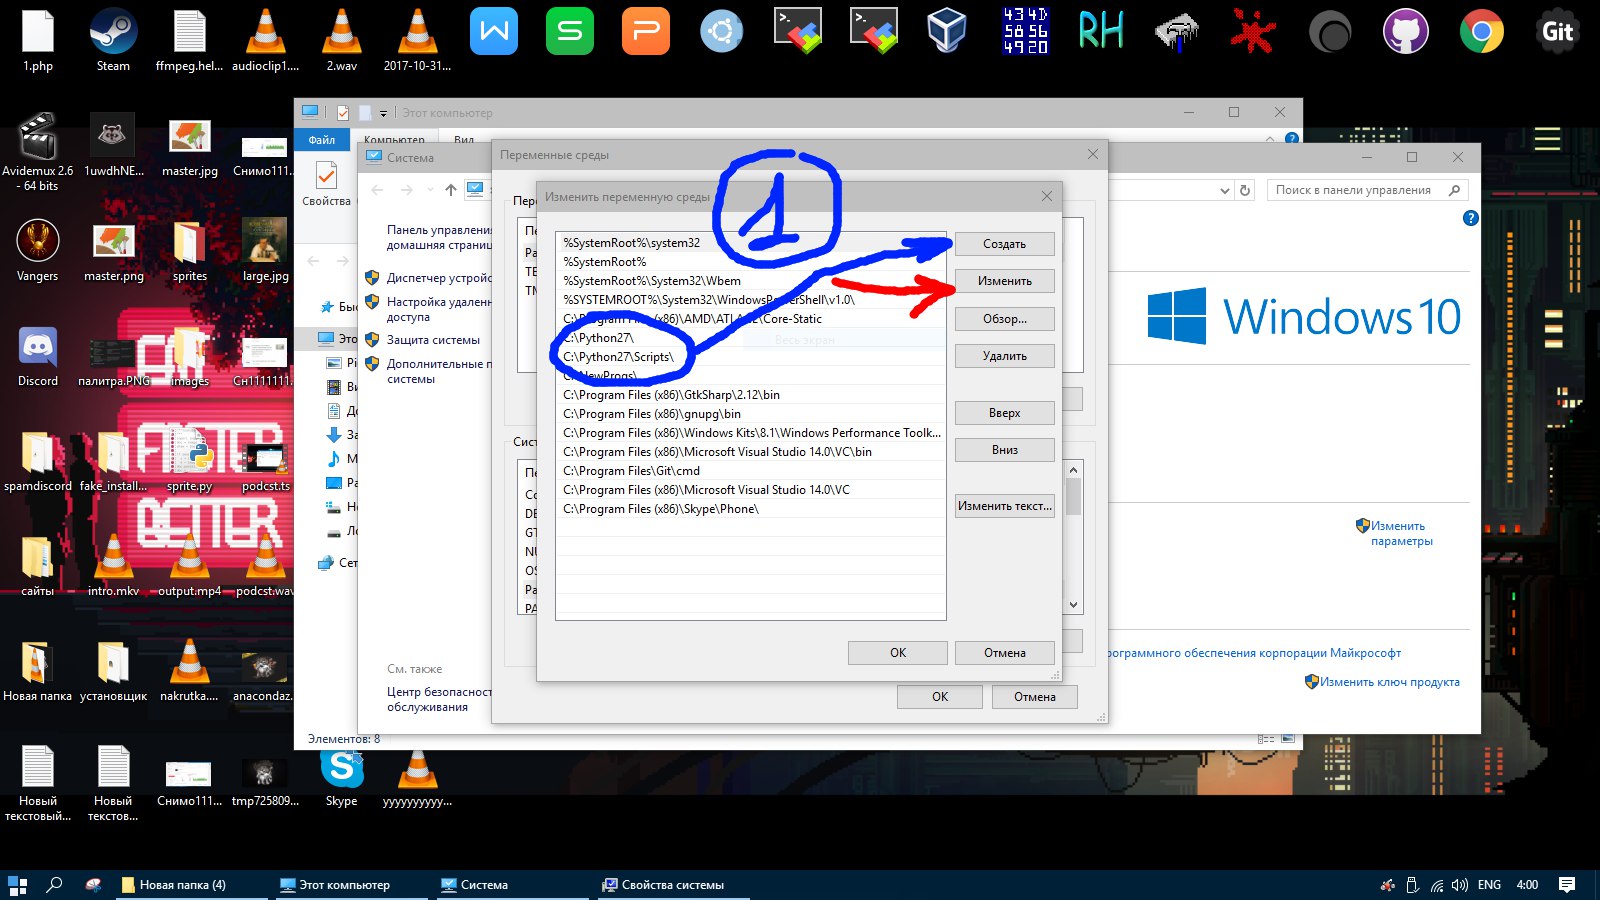Launch Google Chrome from the desktop
Image resolution: width=1600 pixels, height=900 pixels.
coord(1481,33)
